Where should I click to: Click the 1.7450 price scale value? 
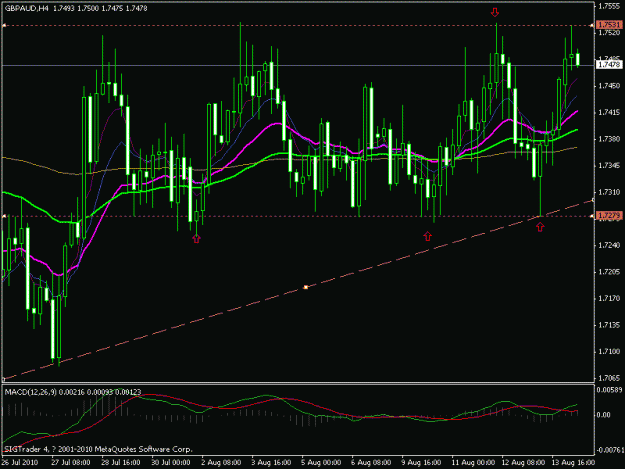(x=609, y=86)
